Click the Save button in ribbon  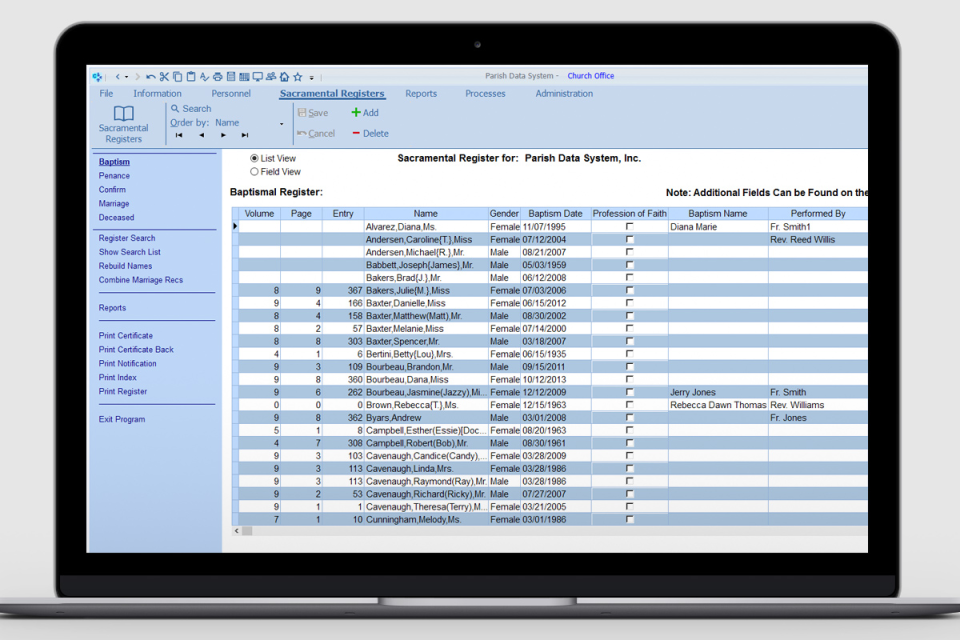(313, 113)
